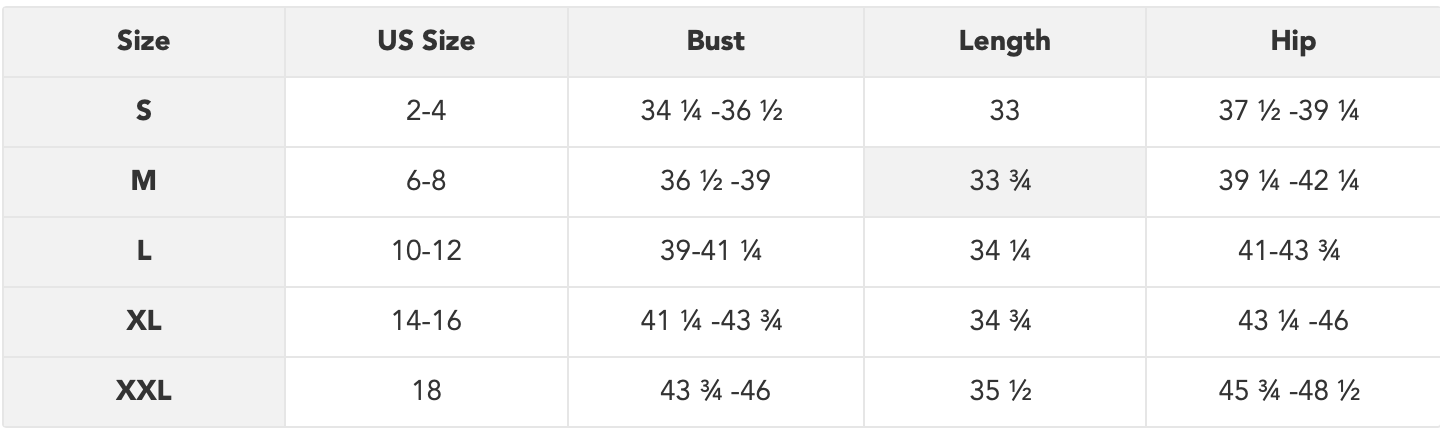This screenshot has width=1440, height=430.
Task: Click the Bust column header
Action: pos(715,41)
